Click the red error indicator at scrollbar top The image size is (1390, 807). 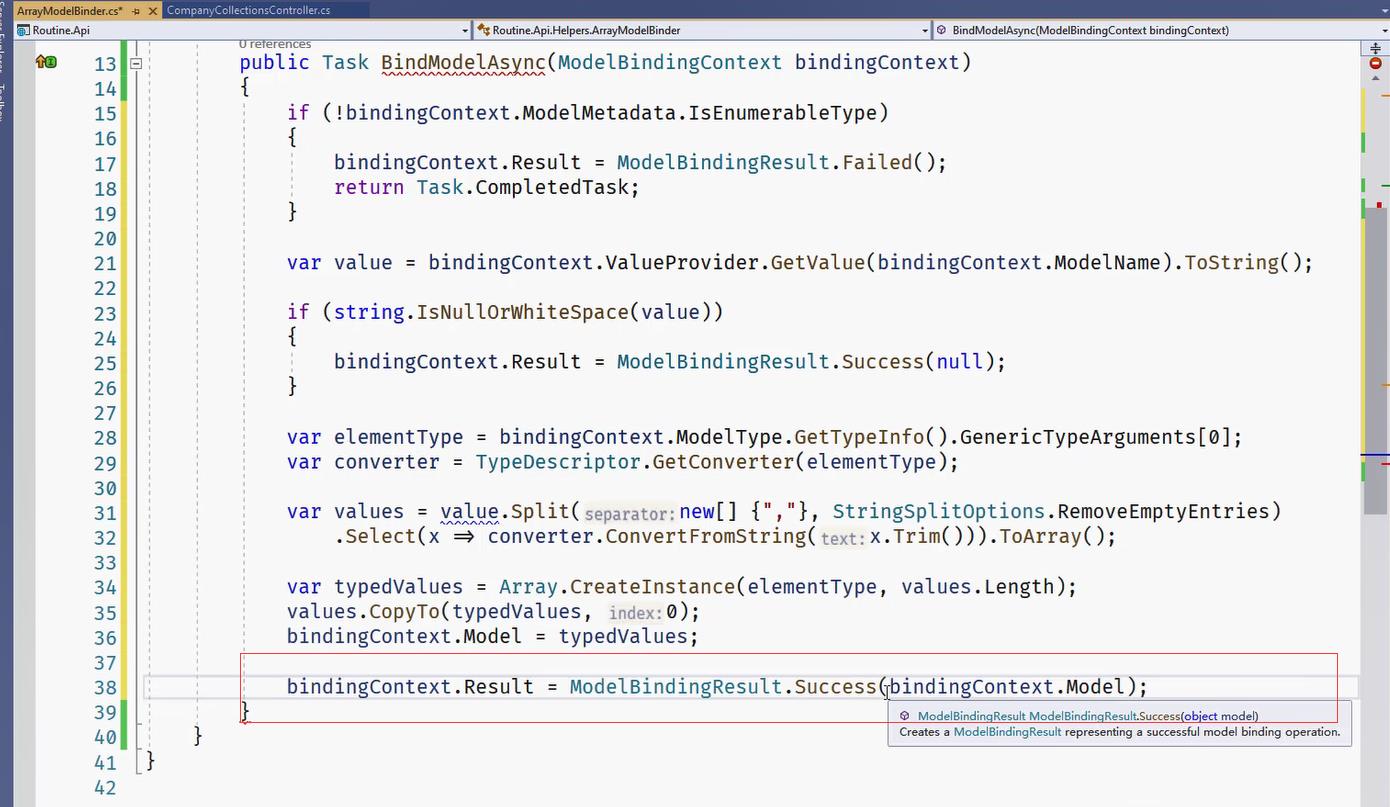(x=1375, y=64)
